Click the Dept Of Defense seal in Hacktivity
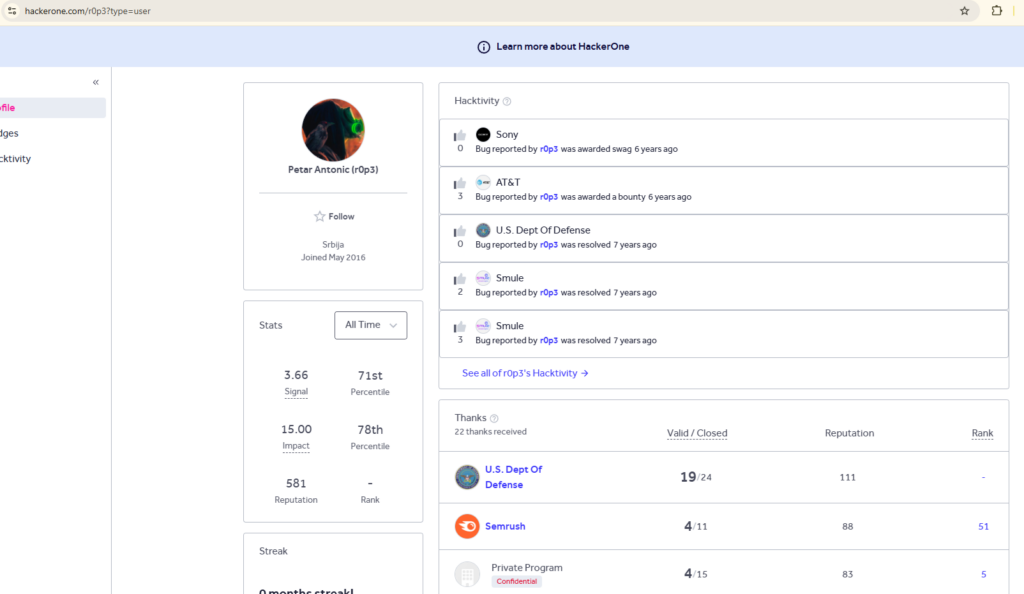This screenshot has width=1024, height=594. tap(483, 230)
